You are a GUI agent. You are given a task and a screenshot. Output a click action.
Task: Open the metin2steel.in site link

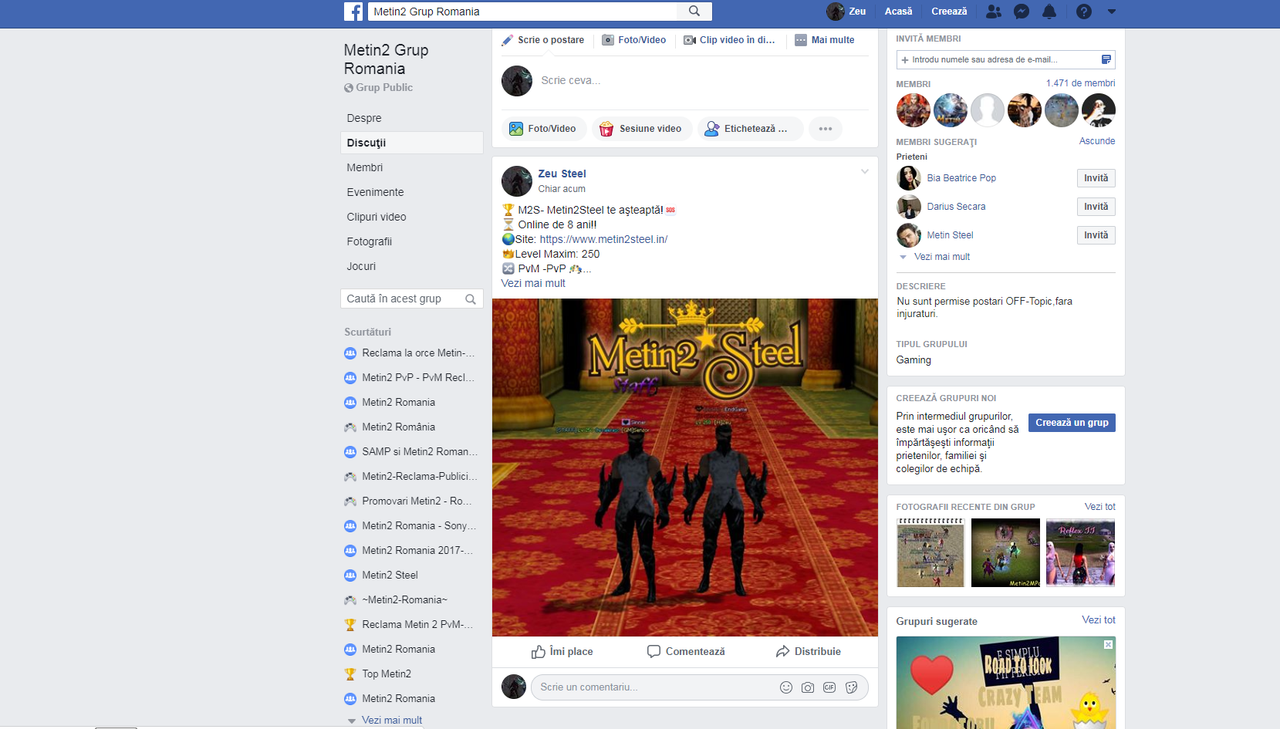(603, 239)
